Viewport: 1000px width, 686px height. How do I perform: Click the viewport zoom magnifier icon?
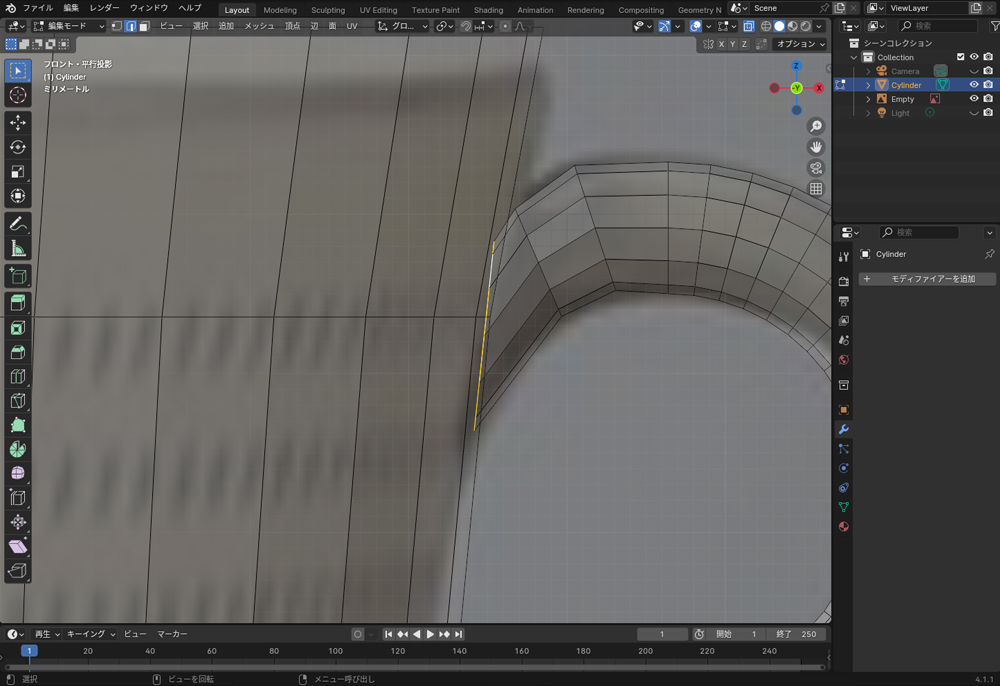(x=816, y=126)
